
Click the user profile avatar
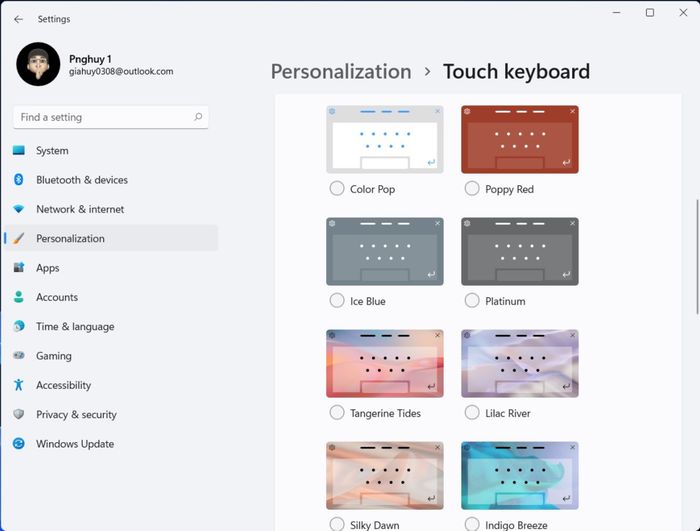(38, 64)
